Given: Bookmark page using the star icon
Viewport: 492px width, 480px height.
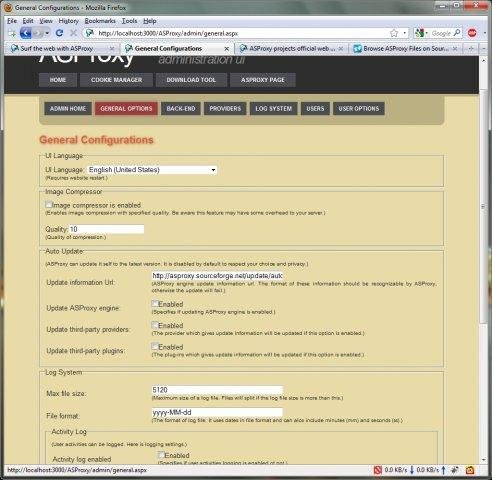Looking at the screenshot, I should click(394, 33).
